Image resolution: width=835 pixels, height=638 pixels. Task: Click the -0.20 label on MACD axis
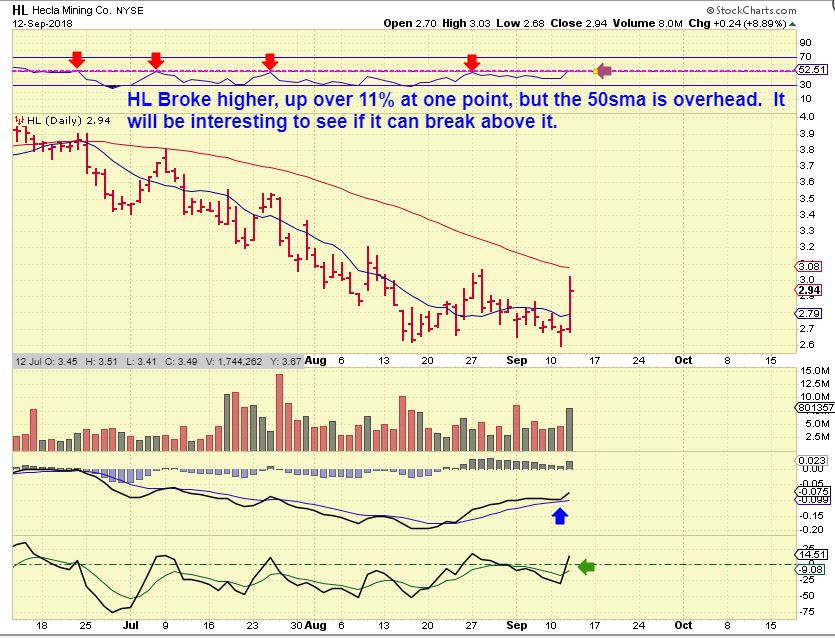click(812, 529)
